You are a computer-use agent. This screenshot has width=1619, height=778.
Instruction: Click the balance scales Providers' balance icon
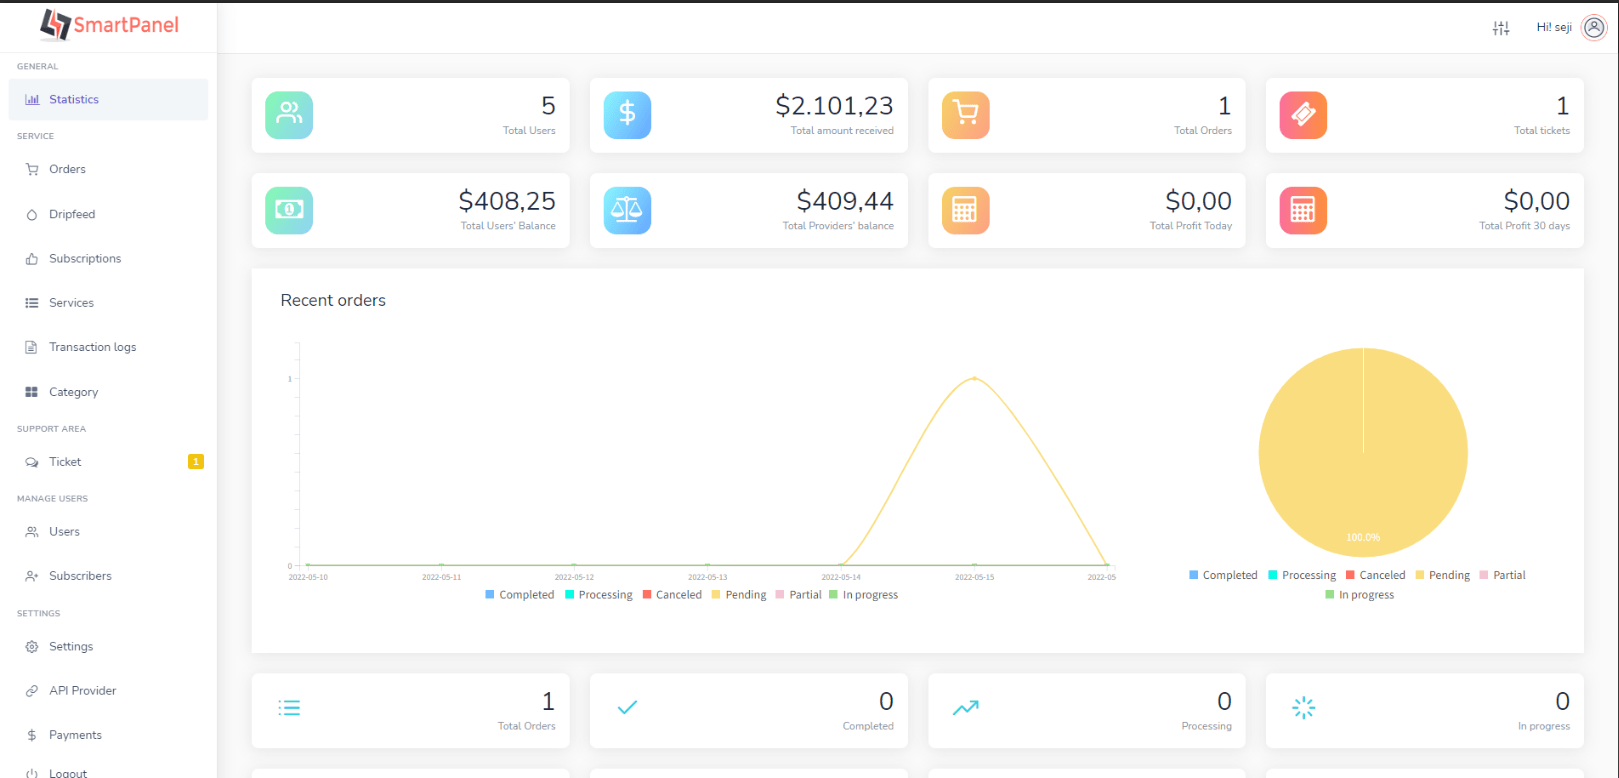click(x=627, y=210)
